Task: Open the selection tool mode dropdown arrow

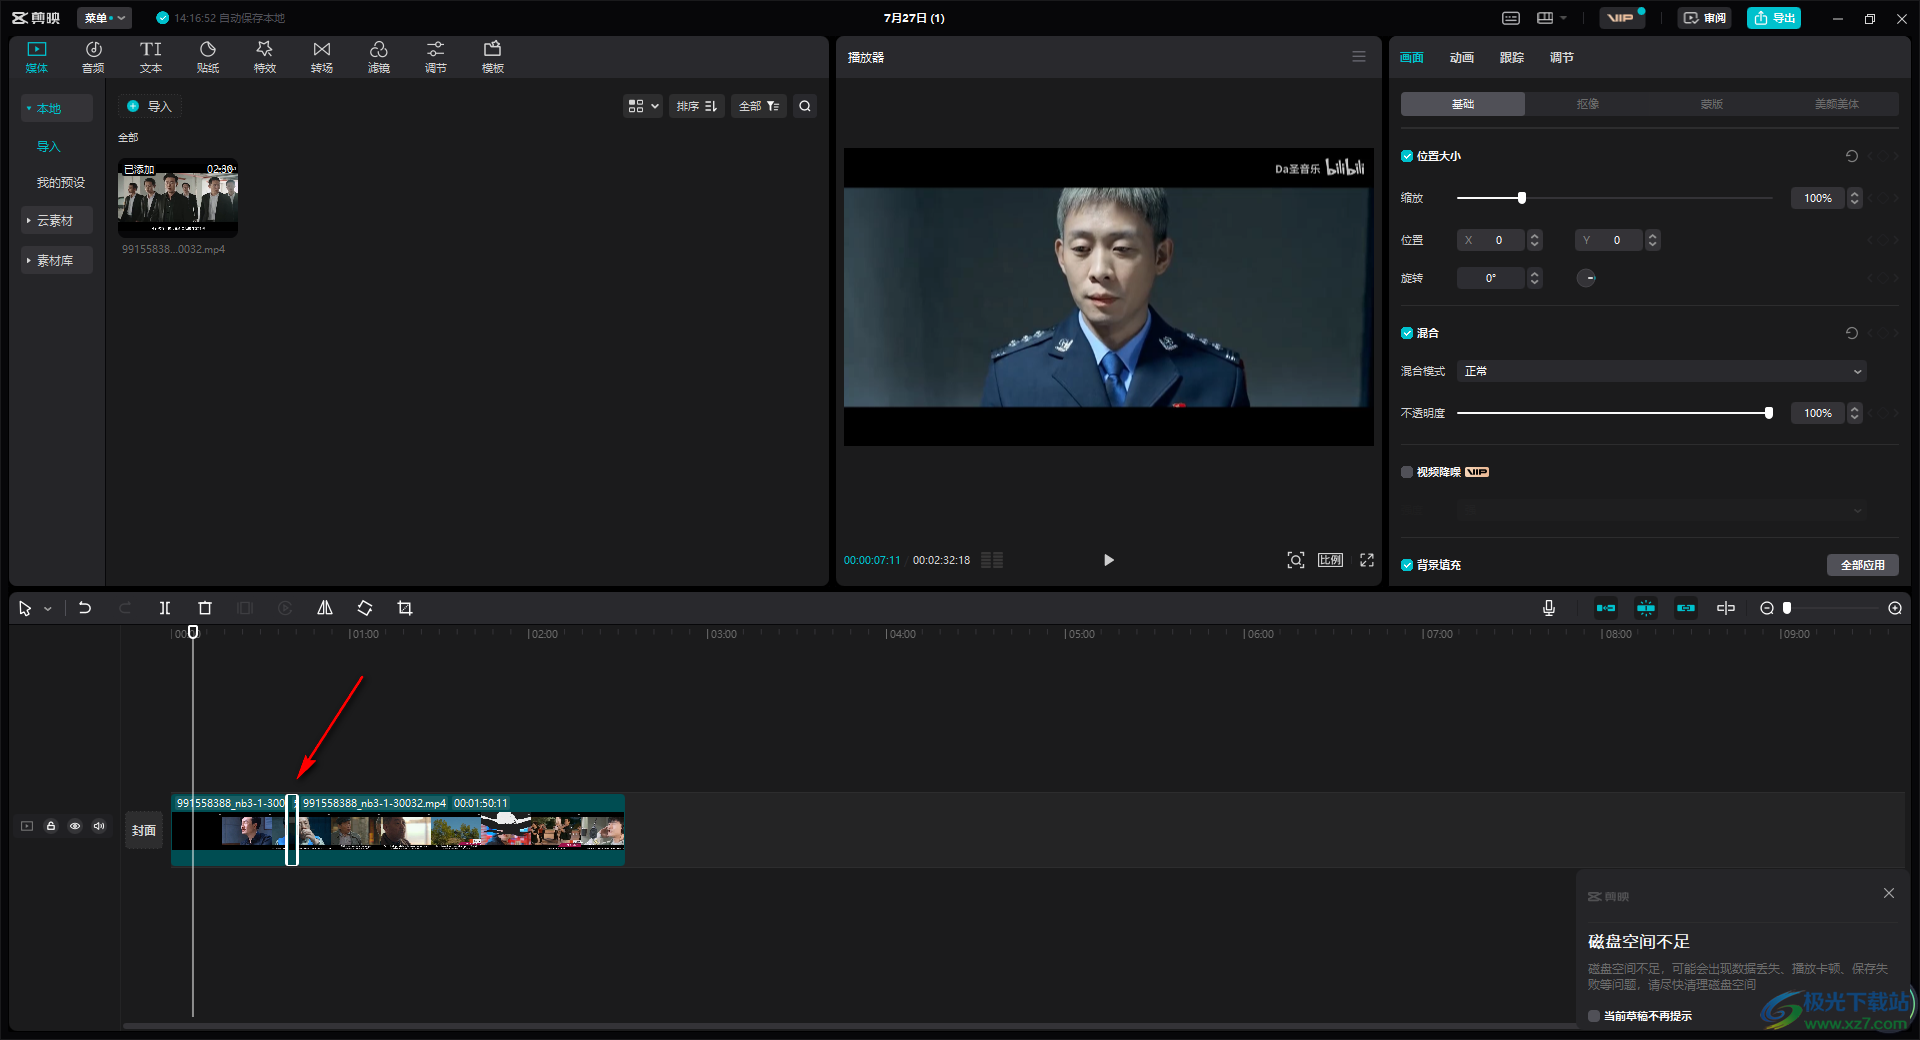Action: pos(47,609)
